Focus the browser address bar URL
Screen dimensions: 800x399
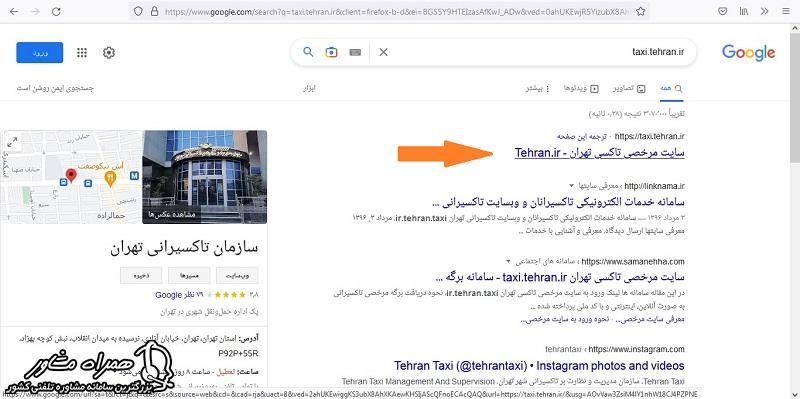tap(396, 11)
